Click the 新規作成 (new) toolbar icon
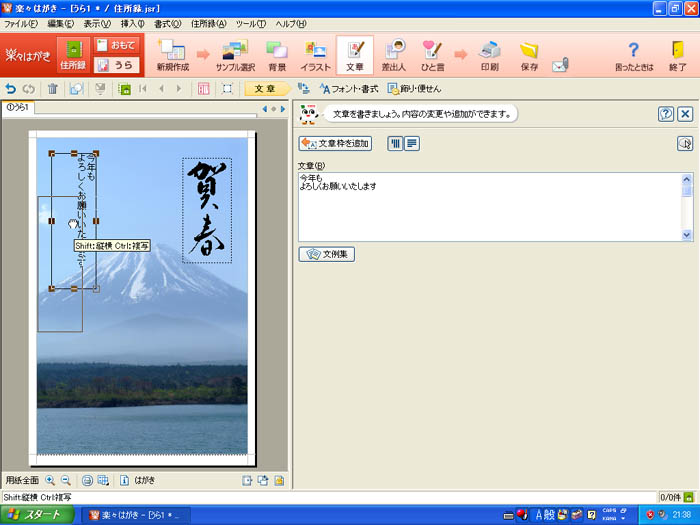This screenshot has height=525, width=700. tap(172, 55)
